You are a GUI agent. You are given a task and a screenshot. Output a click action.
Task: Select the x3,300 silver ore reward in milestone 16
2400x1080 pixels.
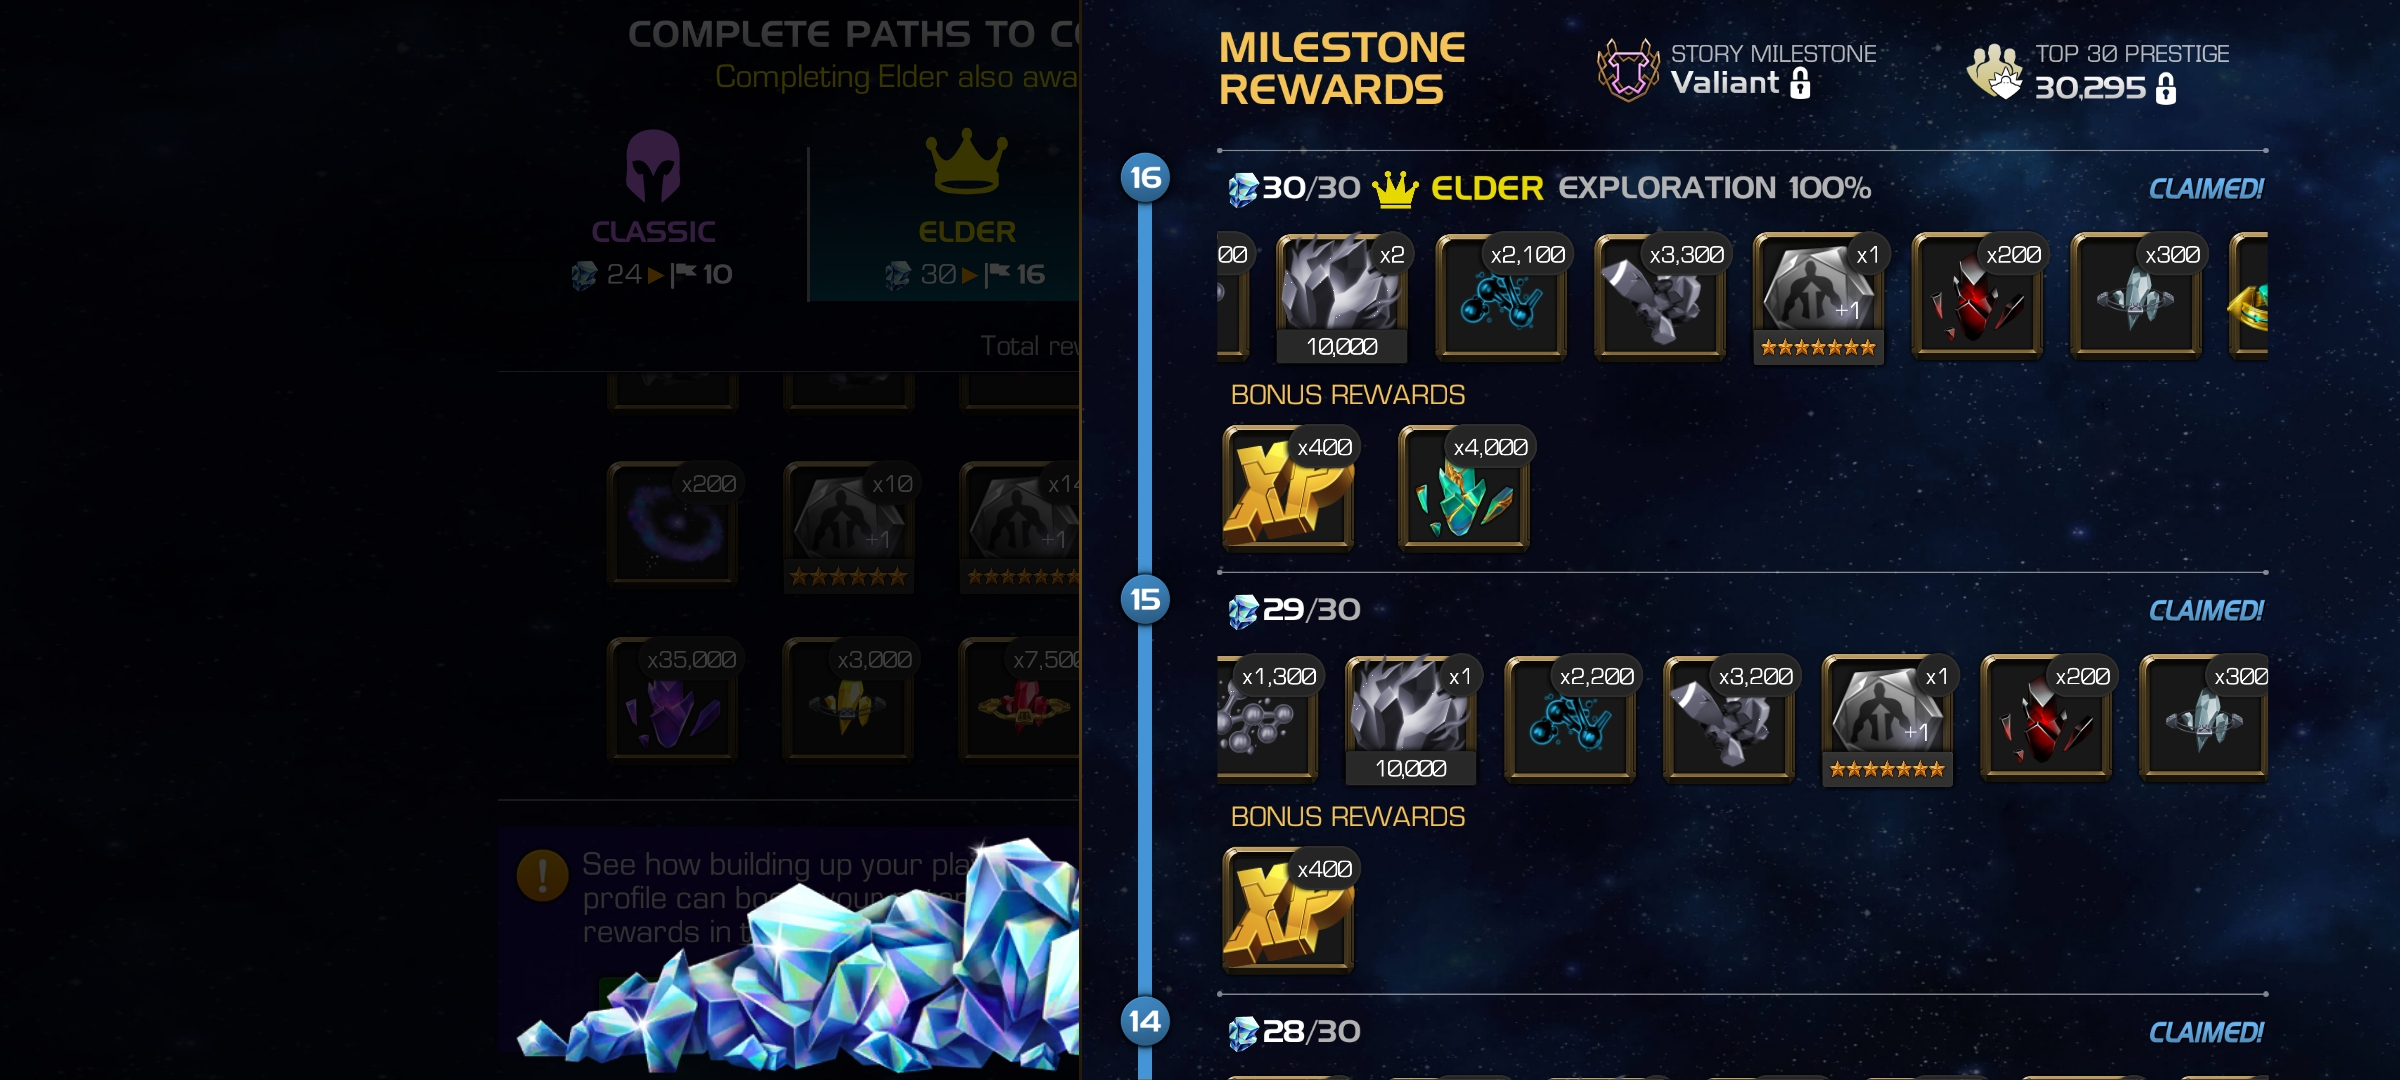tap(1660, 296)
